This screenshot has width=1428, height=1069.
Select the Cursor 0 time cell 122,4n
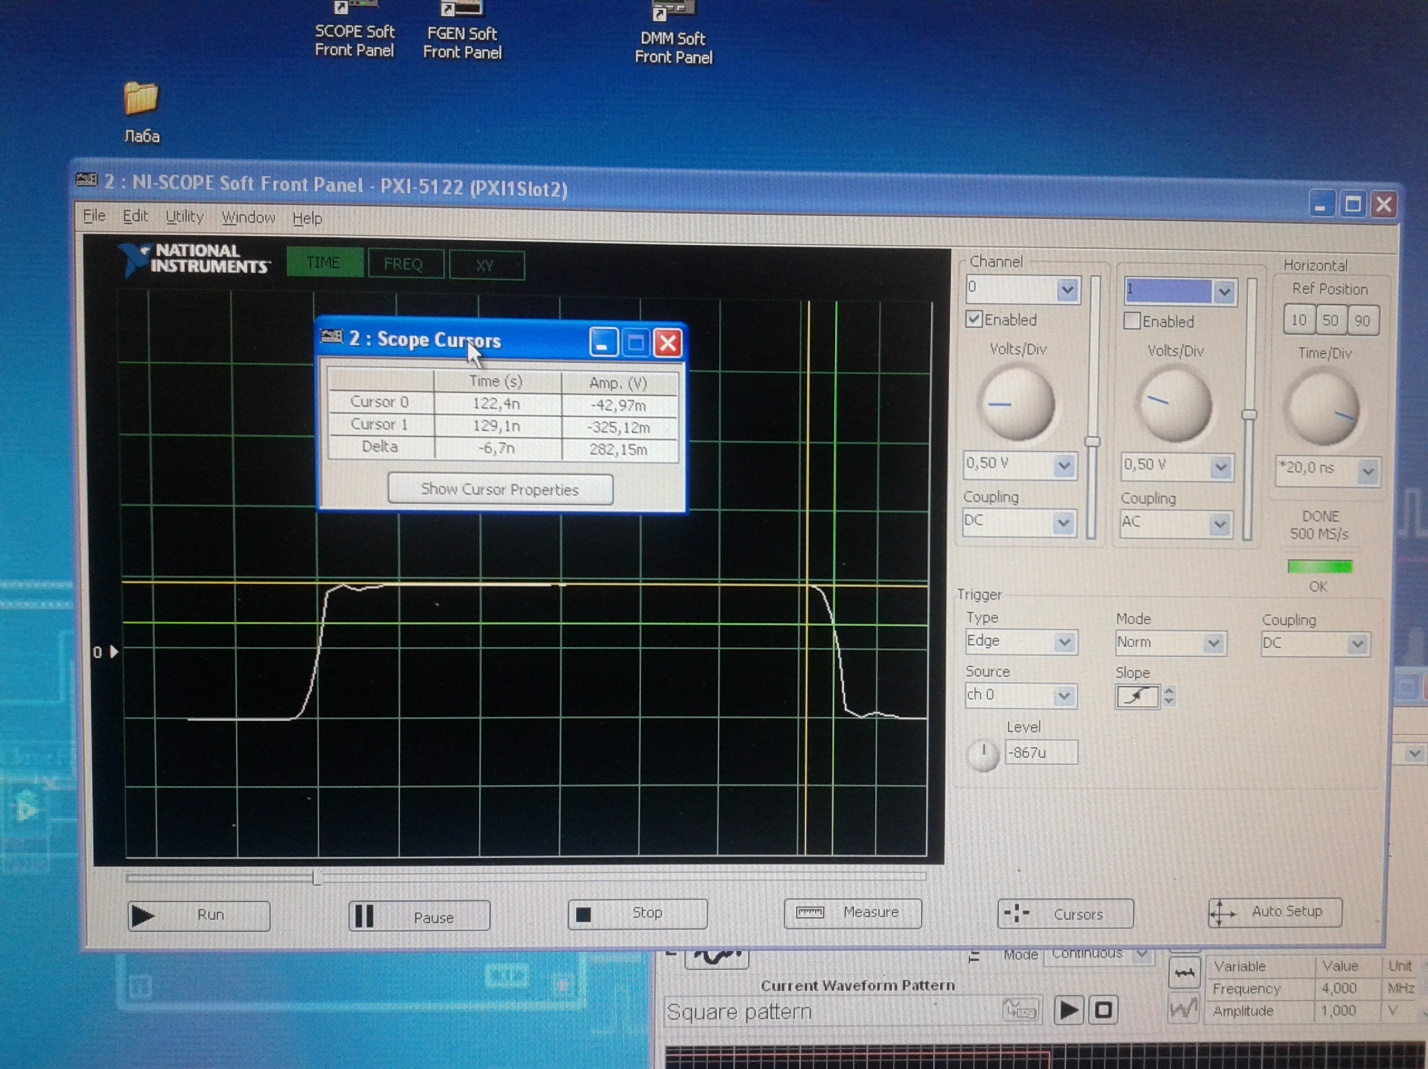[x=497, y=403]
